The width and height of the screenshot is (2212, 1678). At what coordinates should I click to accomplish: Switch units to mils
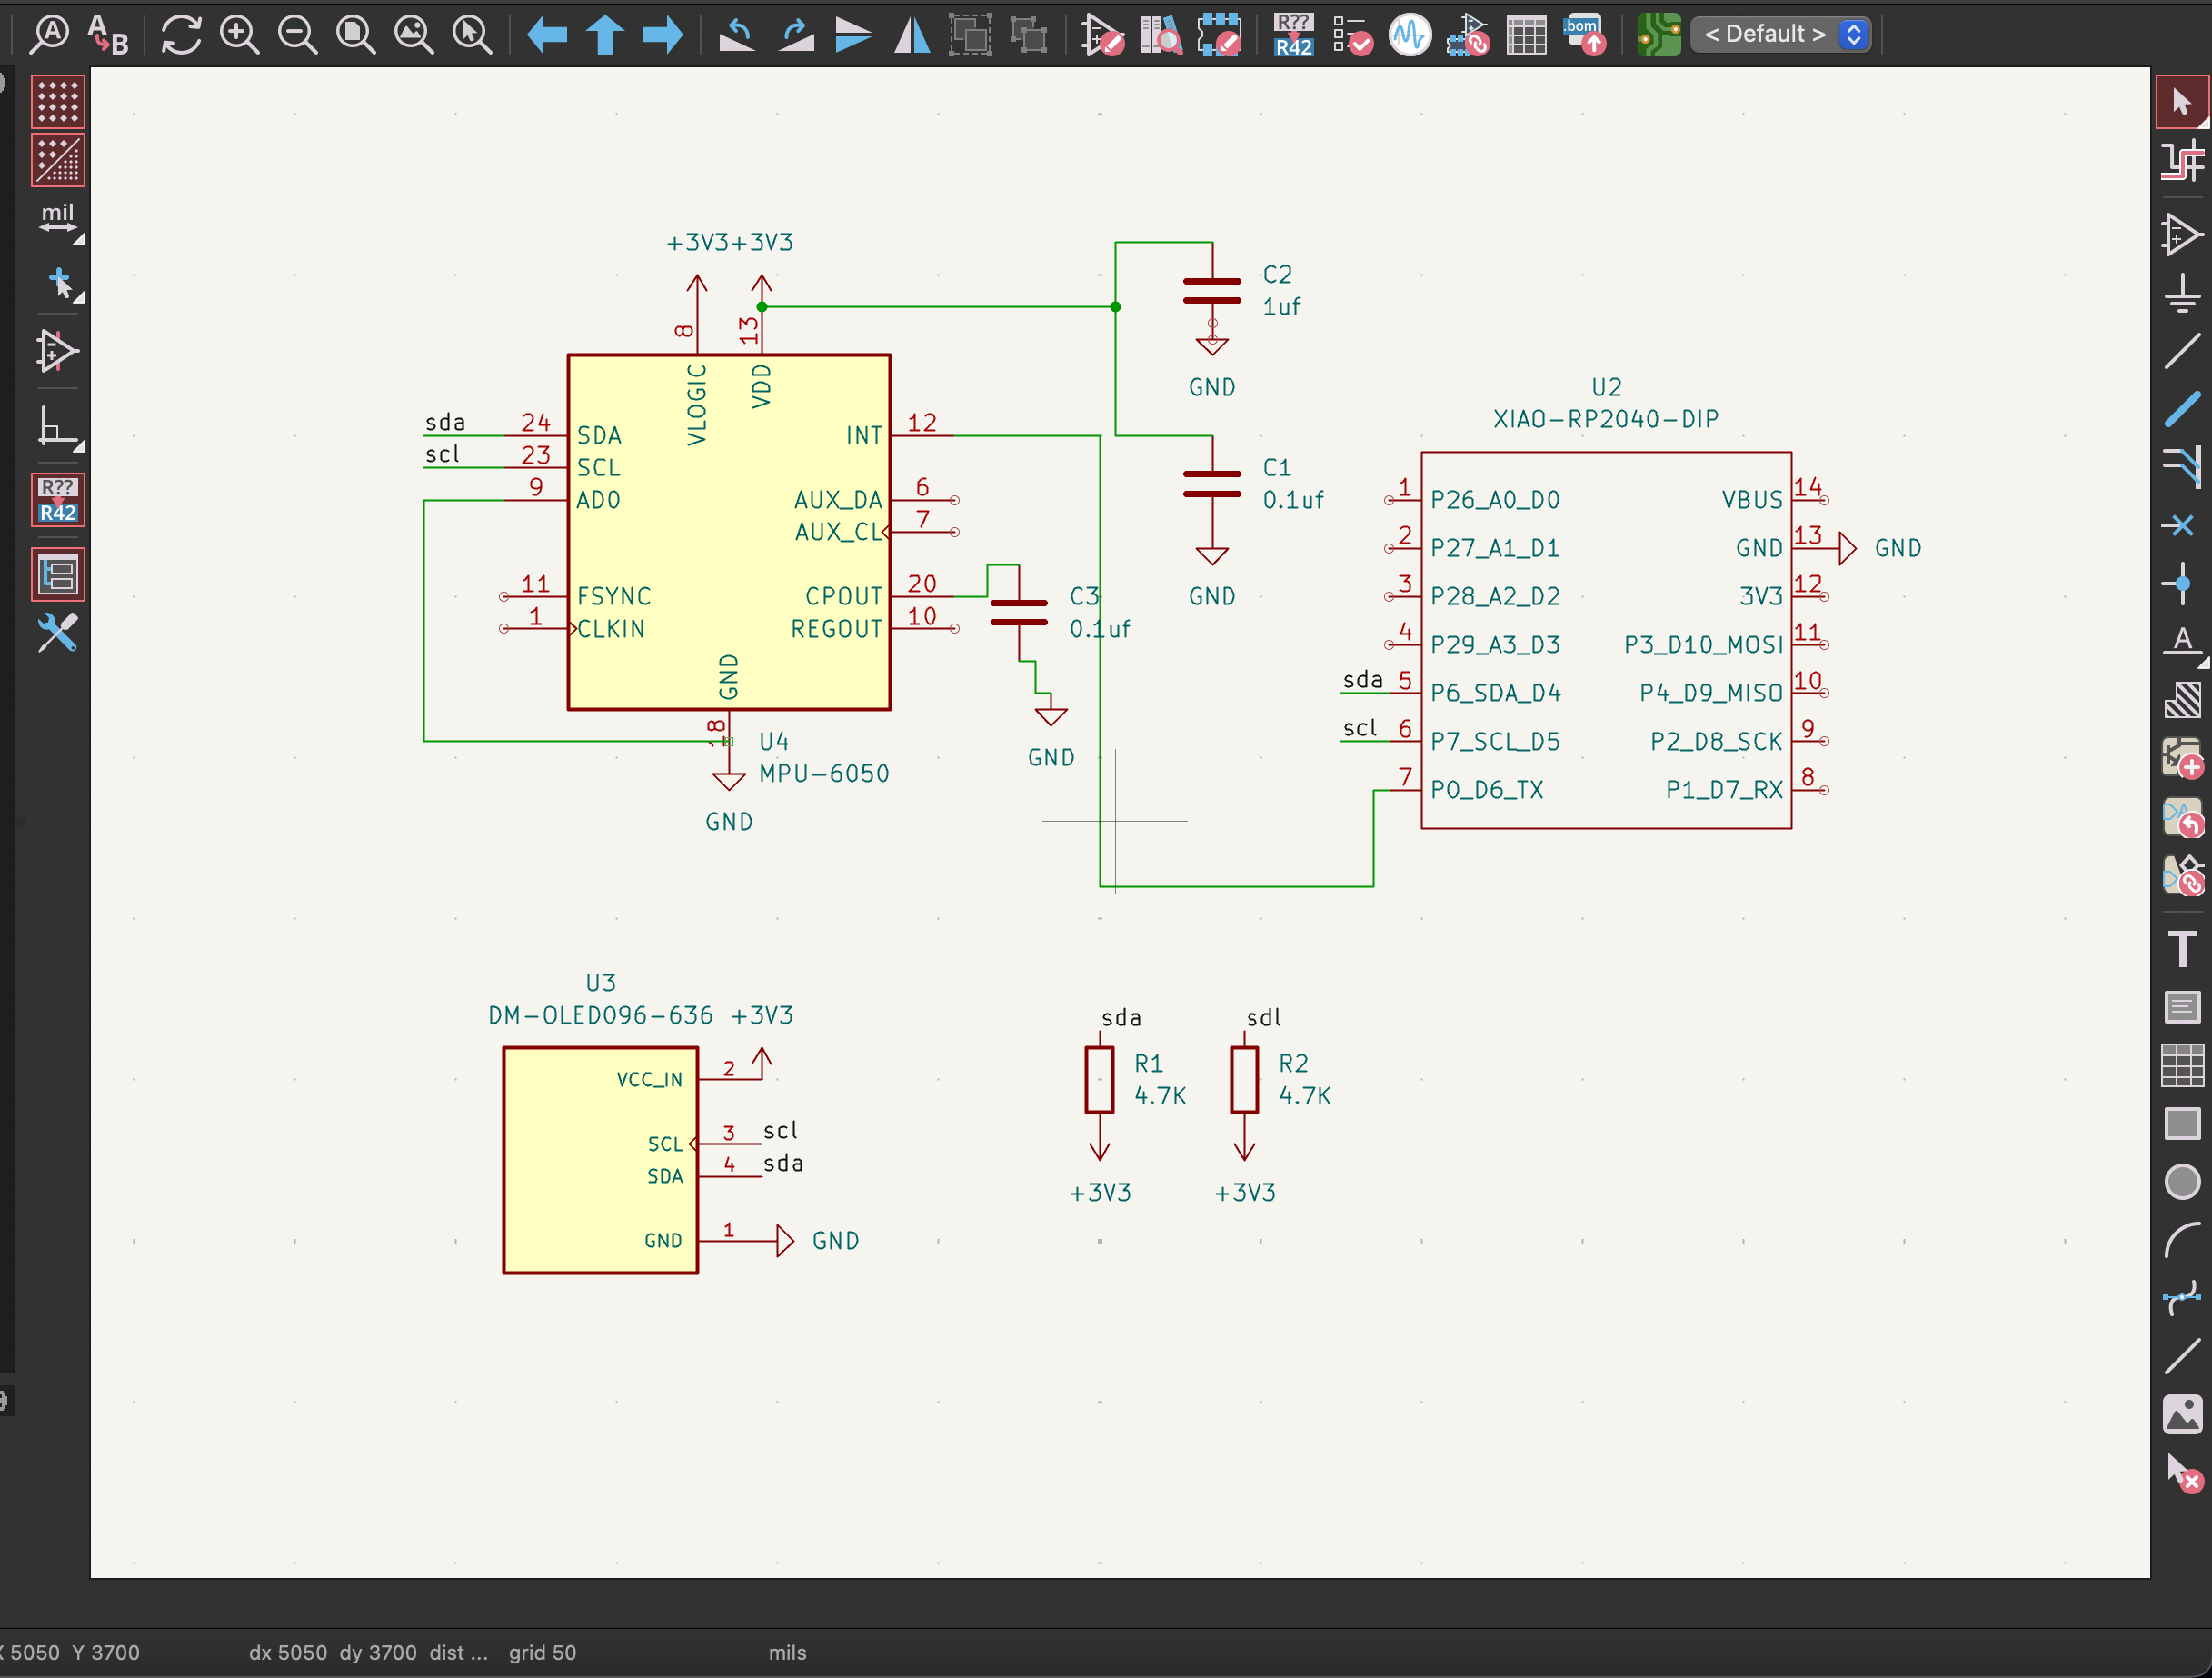[58, 218]
